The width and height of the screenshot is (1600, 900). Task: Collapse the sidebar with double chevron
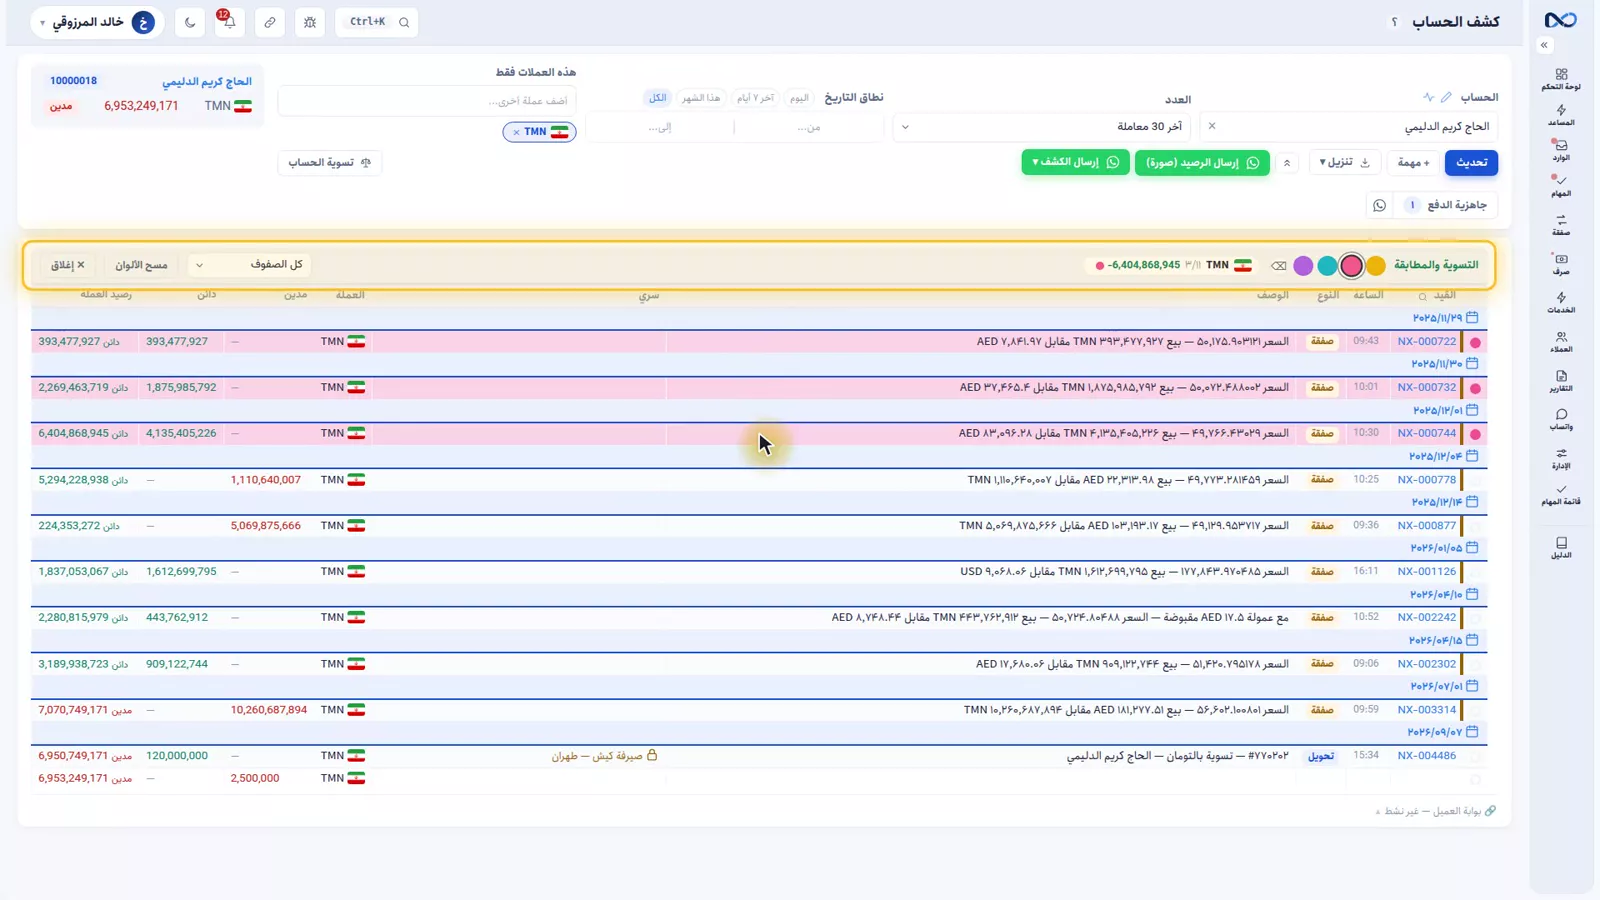(x=1544, y=45)
